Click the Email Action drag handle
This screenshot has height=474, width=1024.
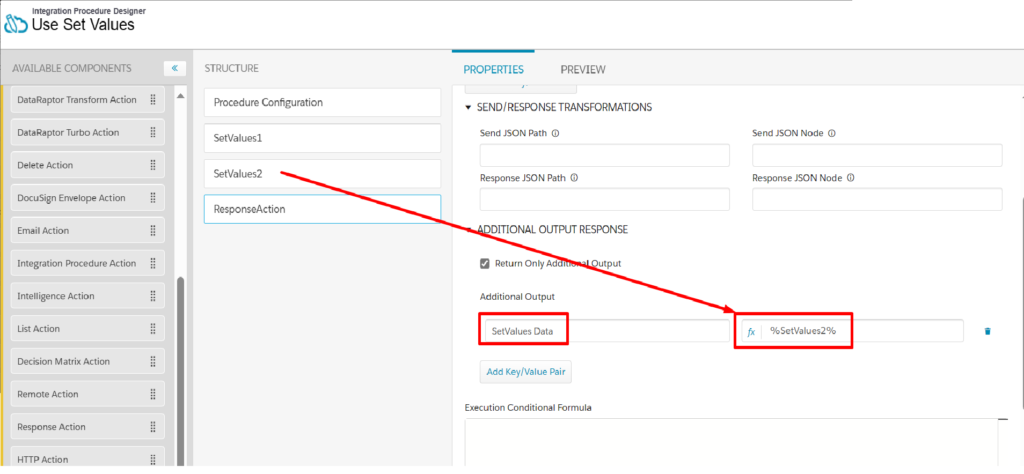point(153,230)
